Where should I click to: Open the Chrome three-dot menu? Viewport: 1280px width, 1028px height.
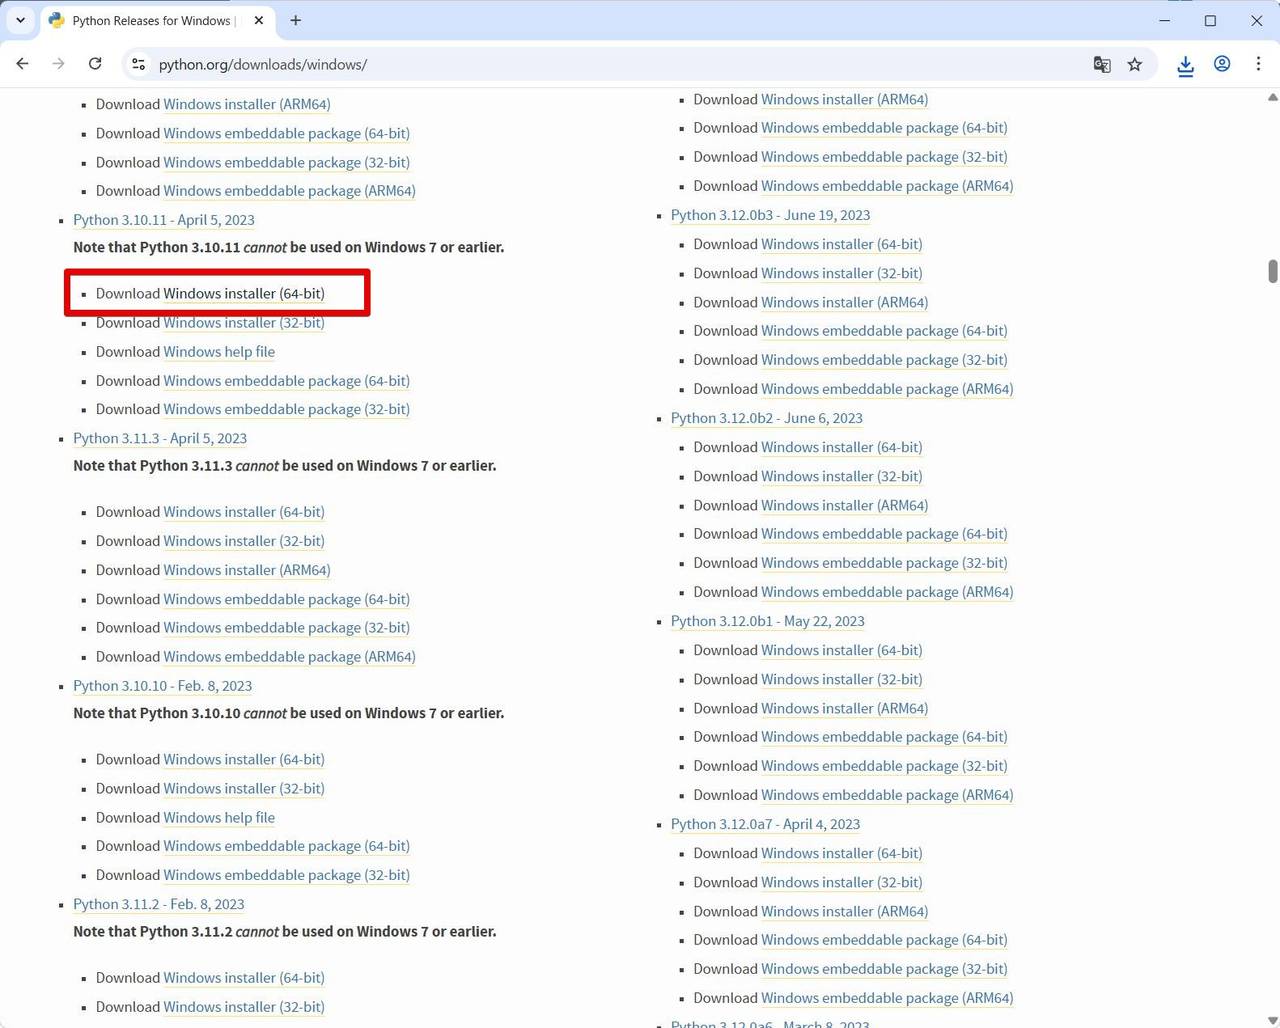tap(1258, 64)
